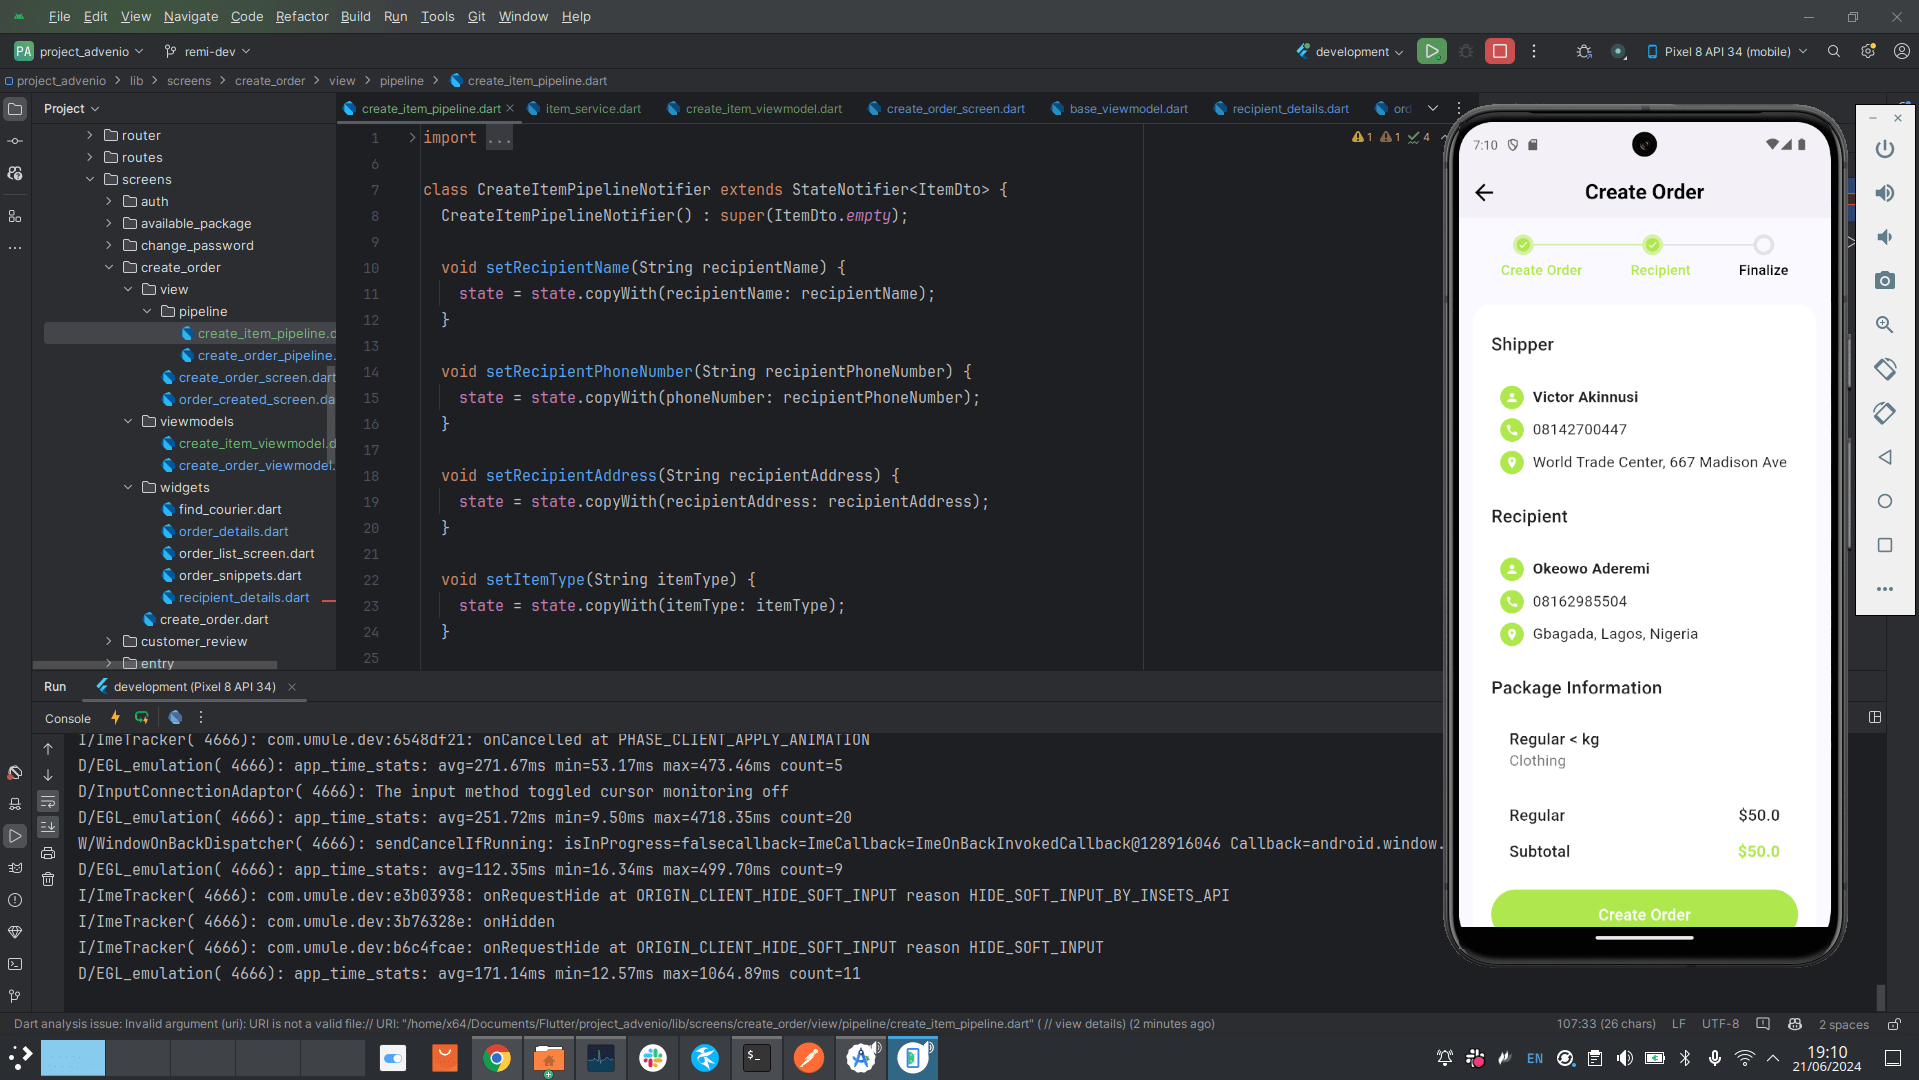This screenshot has width=1919, height=1080.
Task: Close the development run tab
Action: click(292, 686)
